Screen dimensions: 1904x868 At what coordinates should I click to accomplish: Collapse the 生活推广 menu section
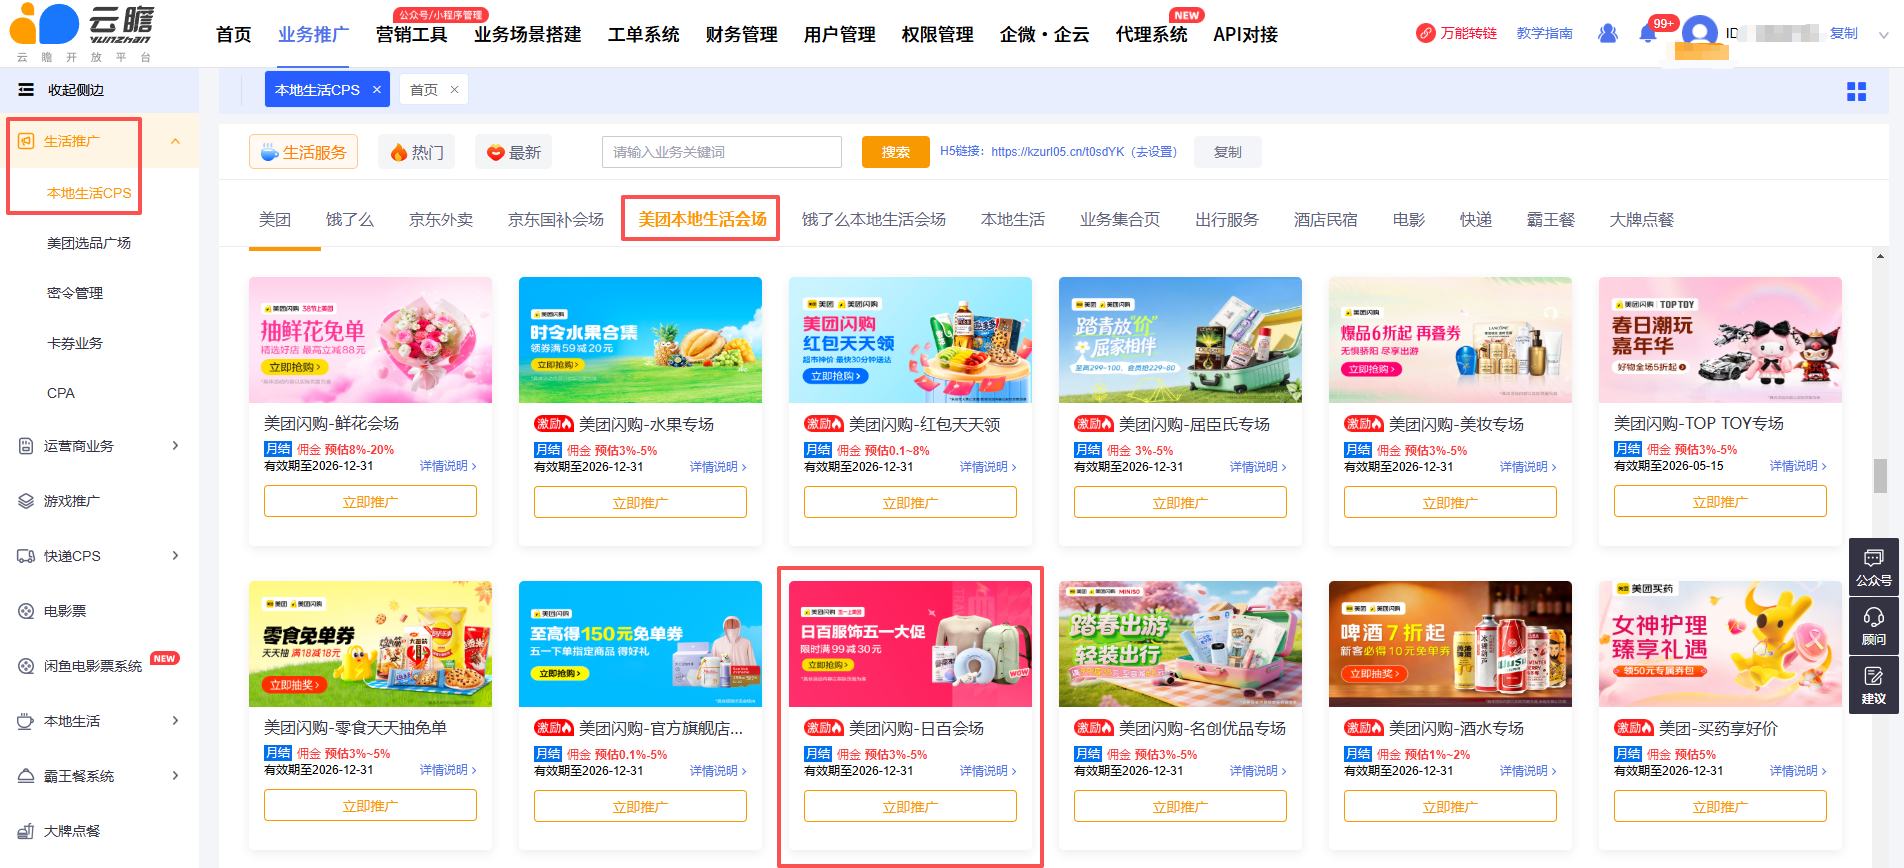[175, 142]
